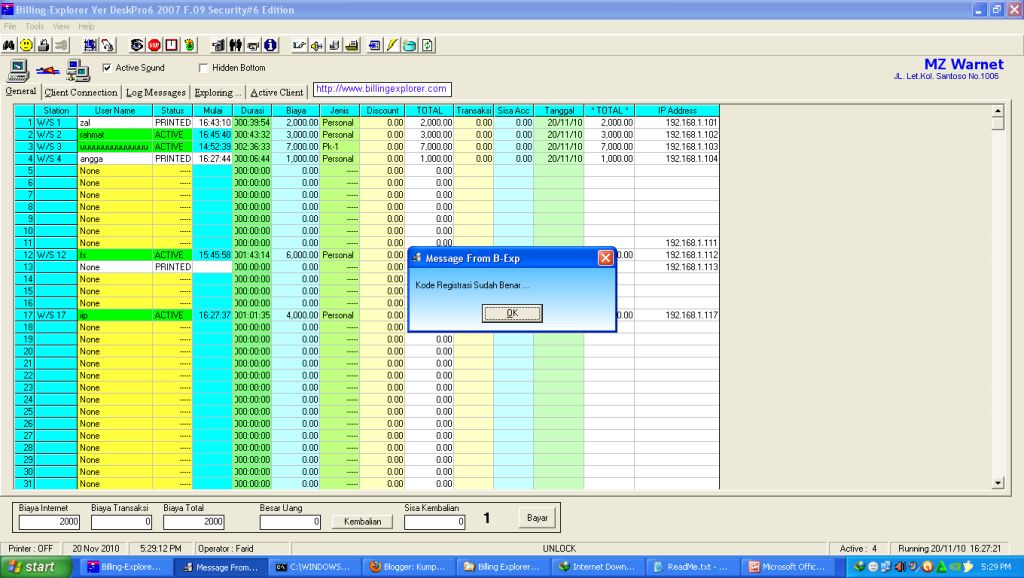The width and height of the screenshot is (1024, 578).
Task: Click the red STOP sign icon
Action: click(x=153, y=44)
